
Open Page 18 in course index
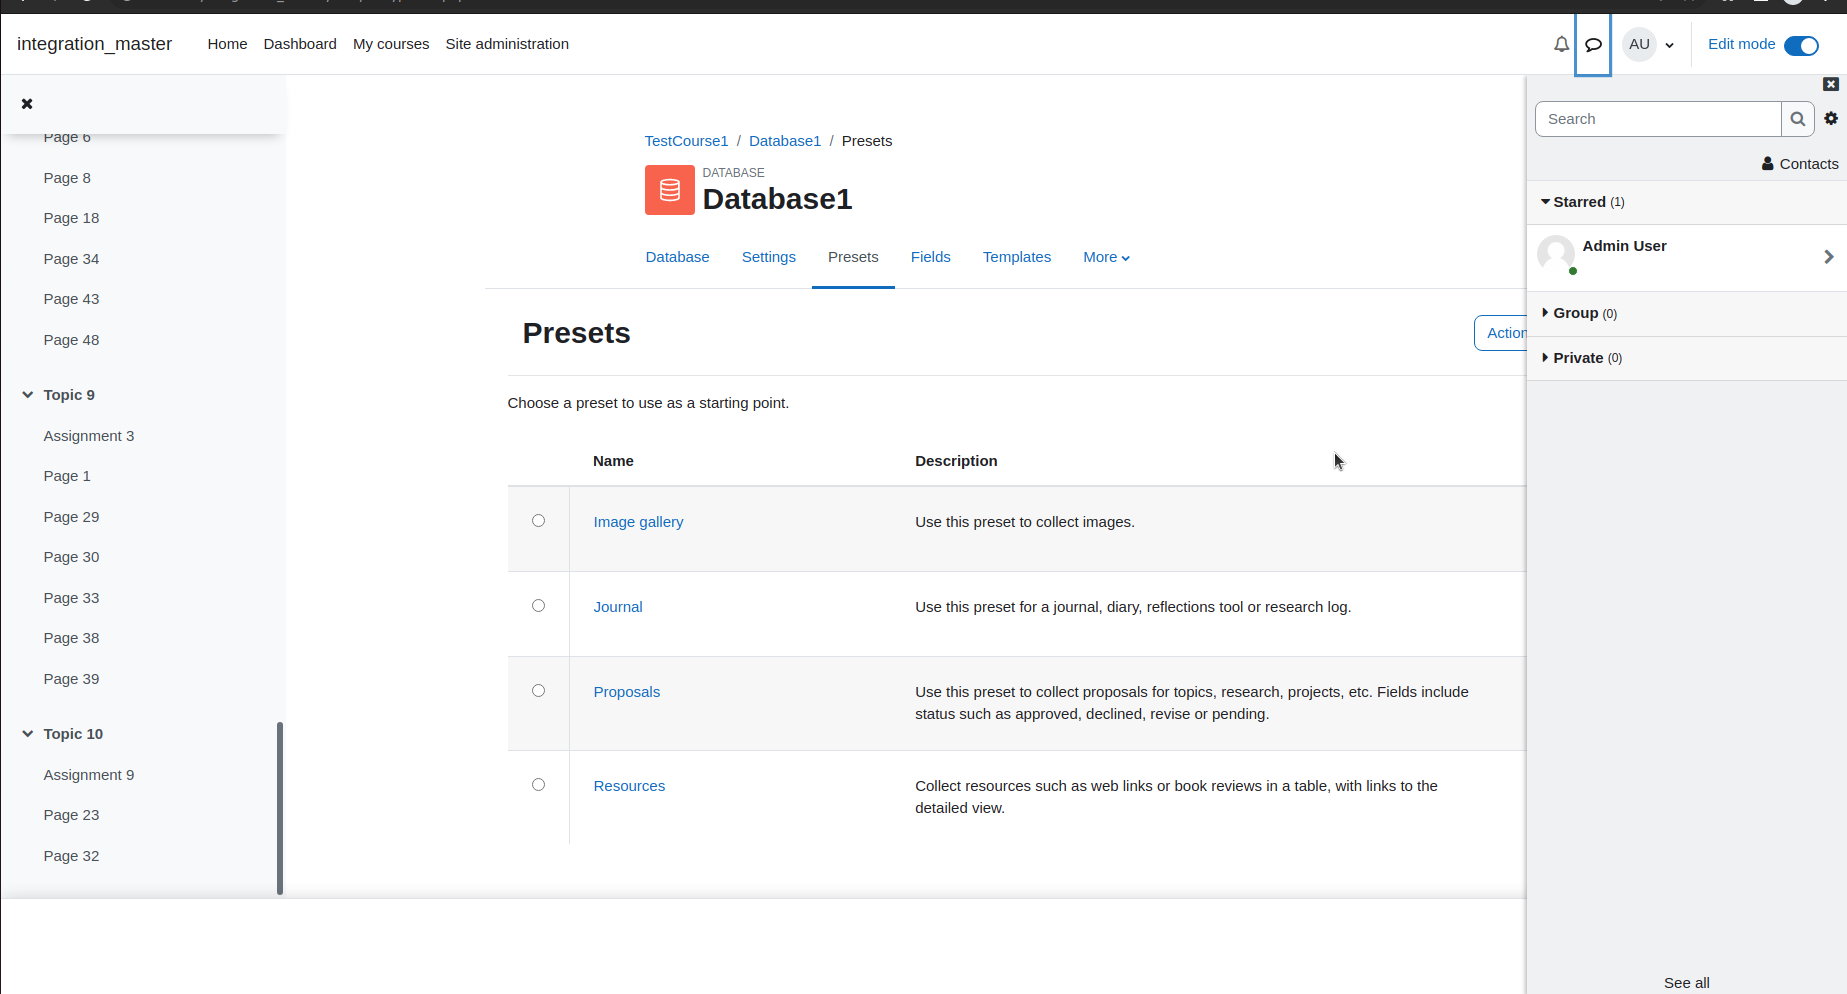click(71, 218)
